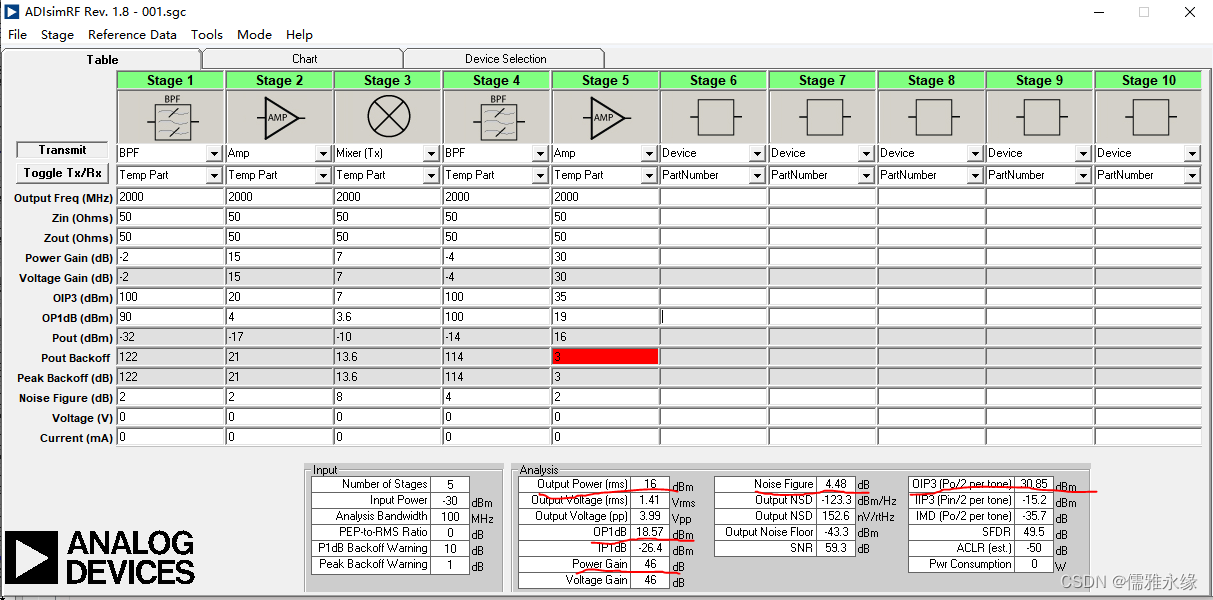This screenshot has height=600, width=1213.
Task: Edit Stage 3 Noise Figure value 8
Action: [388, 397]
